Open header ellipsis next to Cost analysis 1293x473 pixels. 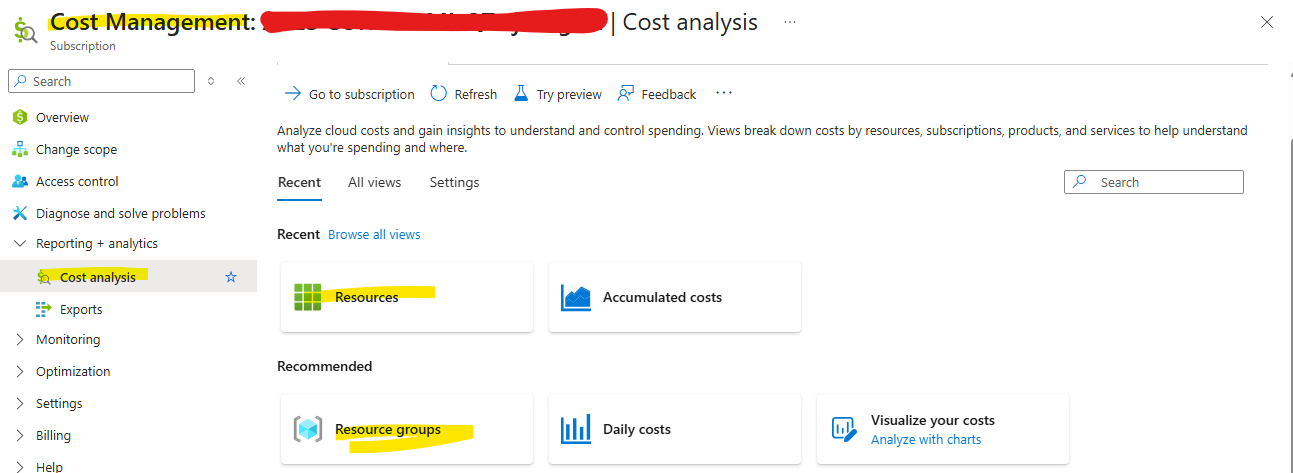pos(790,21)
